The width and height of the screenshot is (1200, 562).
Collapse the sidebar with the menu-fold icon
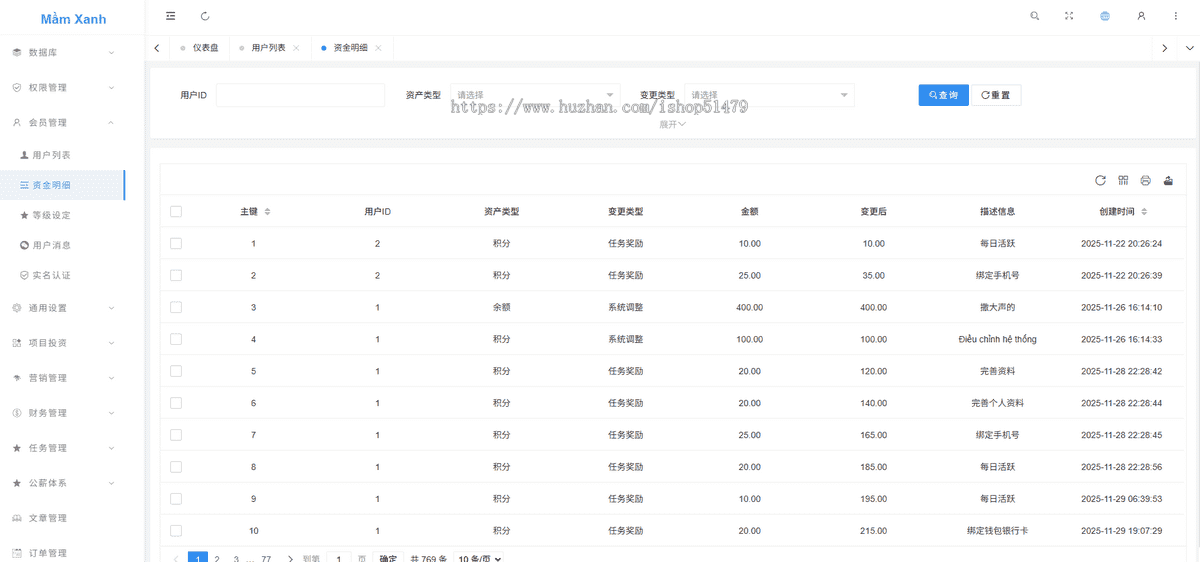(x=171, y=16)
